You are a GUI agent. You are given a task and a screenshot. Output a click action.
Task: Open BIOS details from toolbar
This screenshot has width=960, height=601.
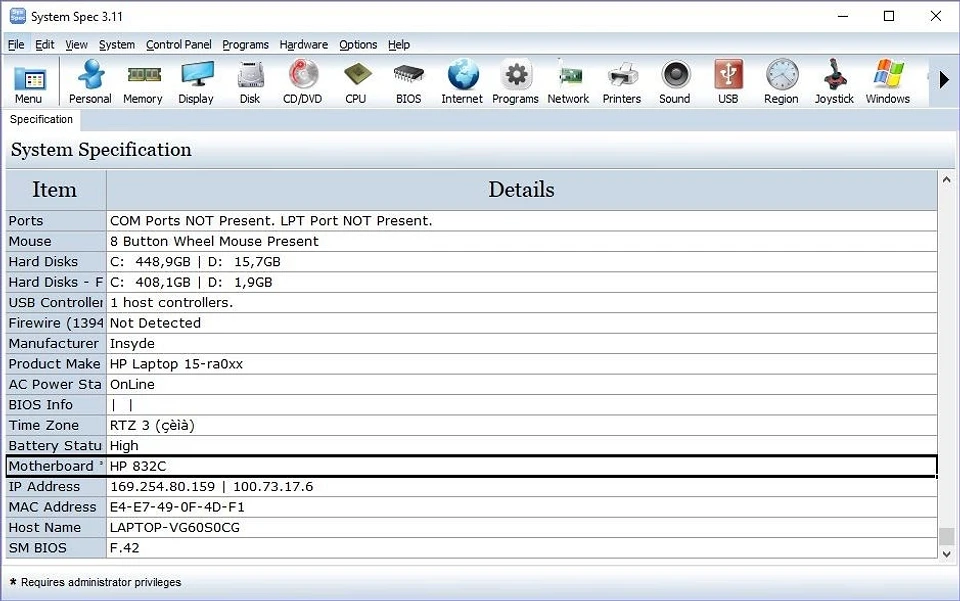pyautogui.click(x=408, y=81)
